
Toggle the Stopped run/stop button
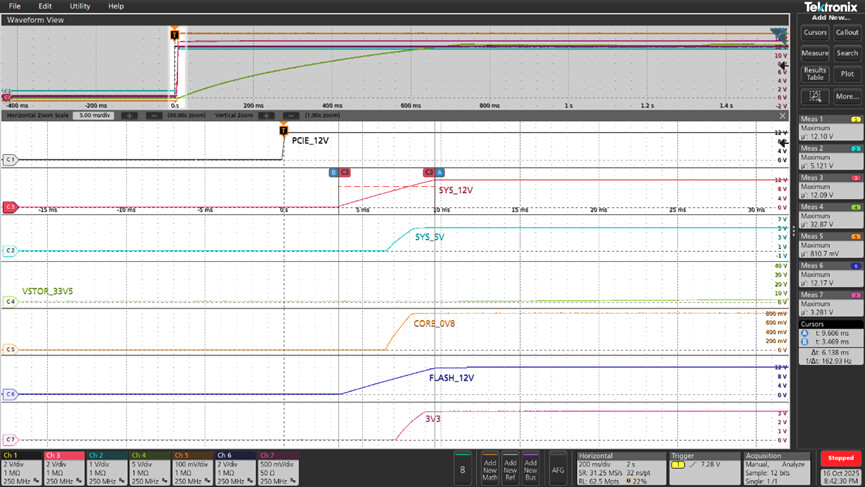coord(842,457)
